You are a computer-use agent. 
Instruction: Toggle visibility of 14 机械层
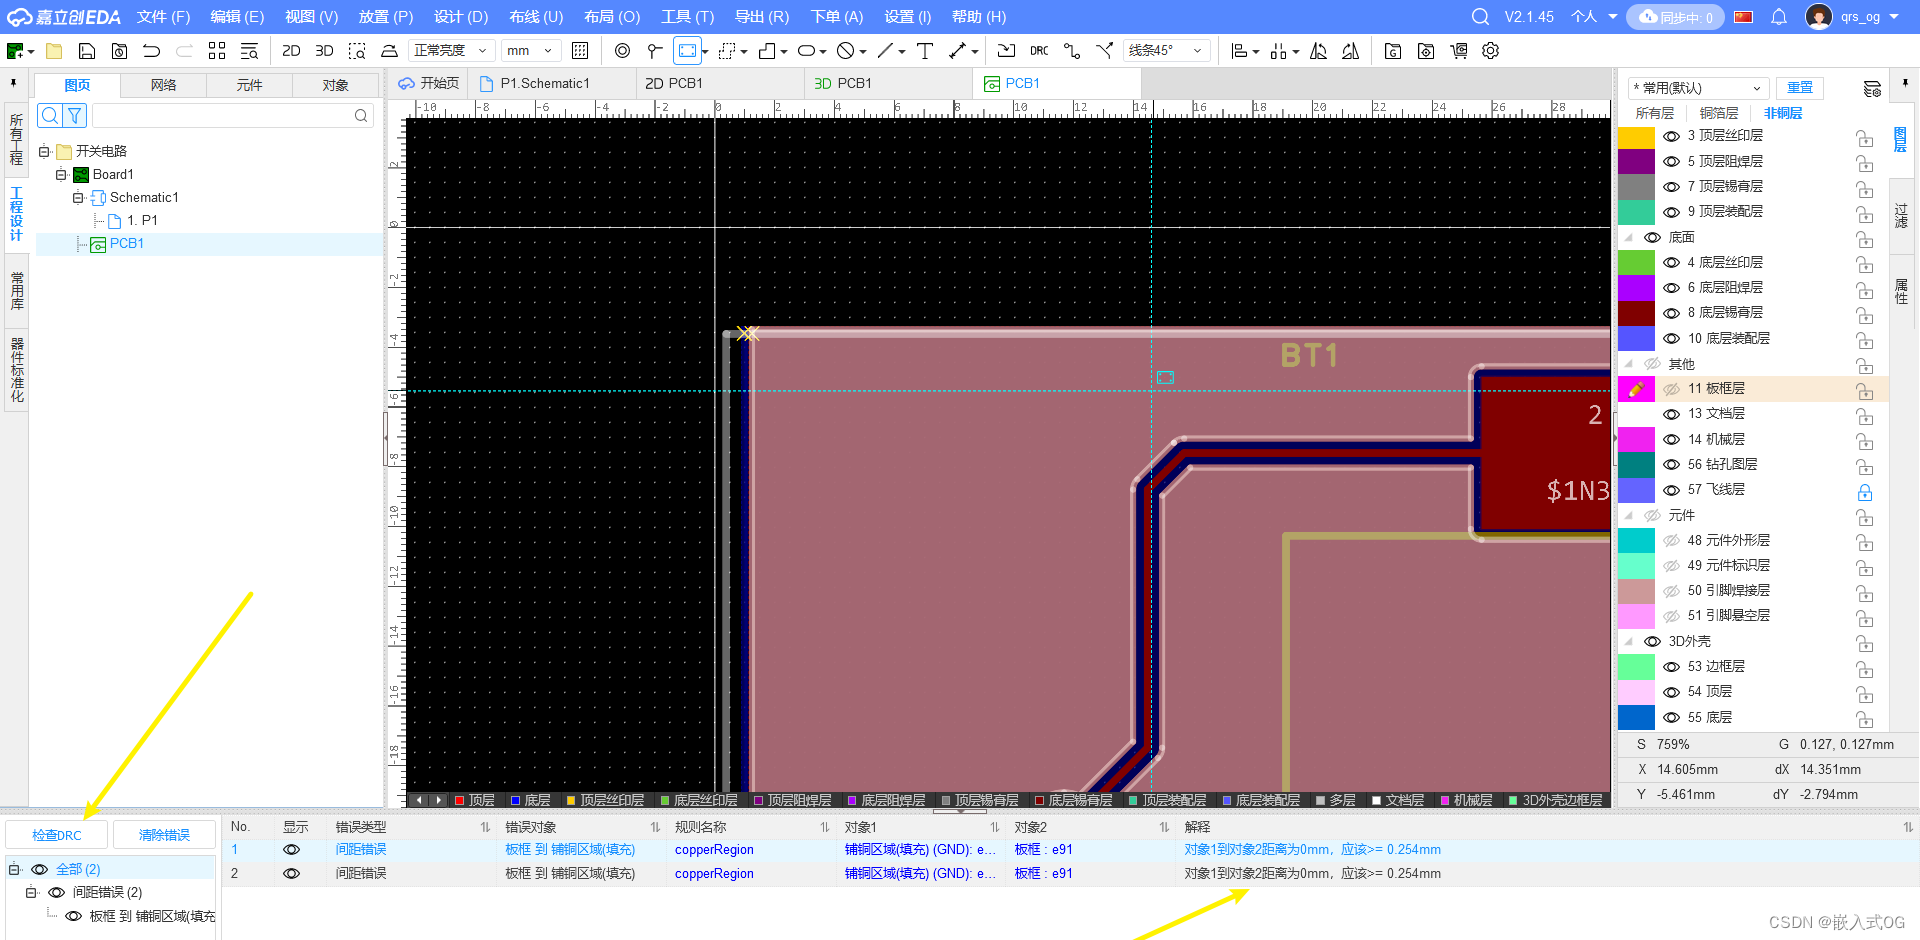(1671, 439)
